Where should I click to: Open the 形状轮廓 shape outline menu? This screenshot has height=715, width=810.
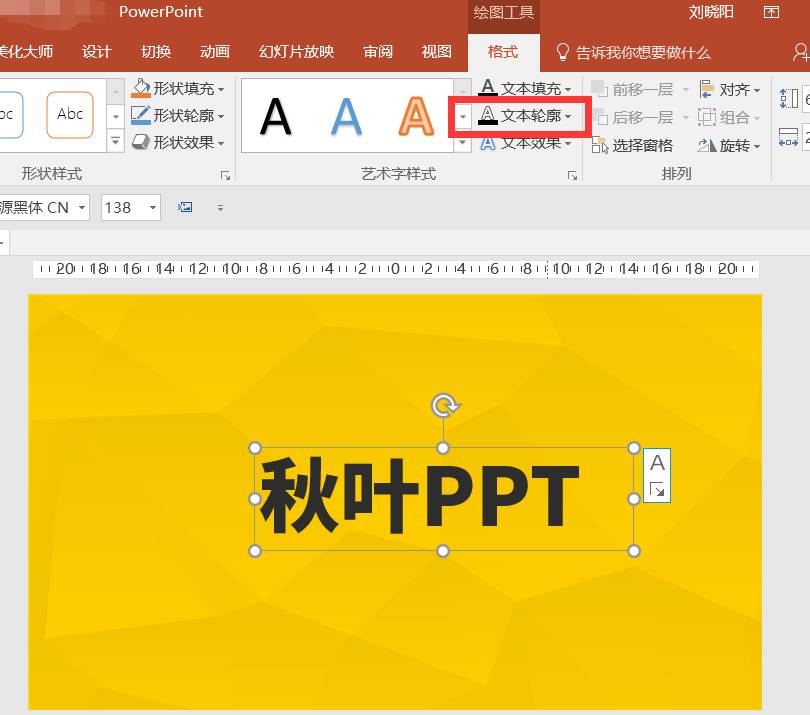coord(178,115)
